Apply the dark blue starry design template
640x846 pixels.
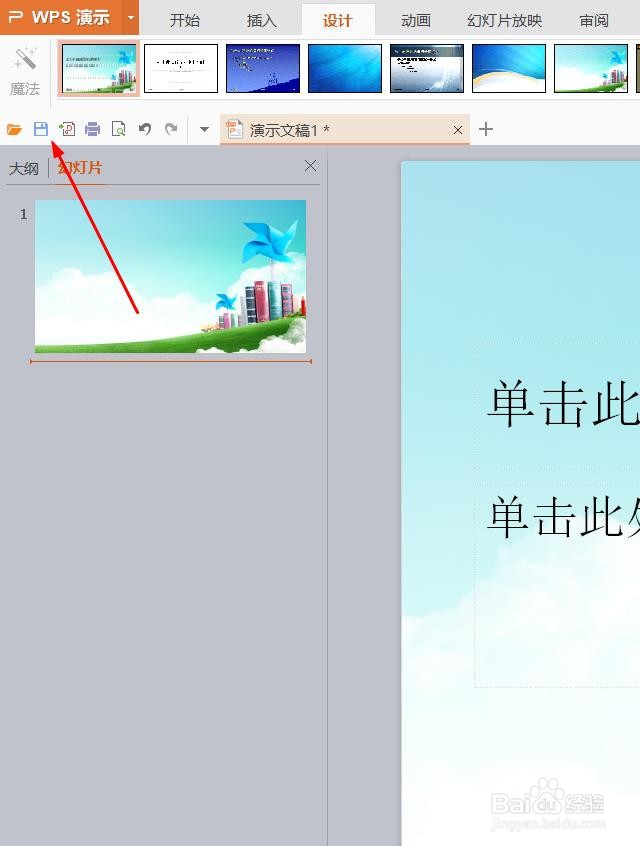tap(263, 69)
